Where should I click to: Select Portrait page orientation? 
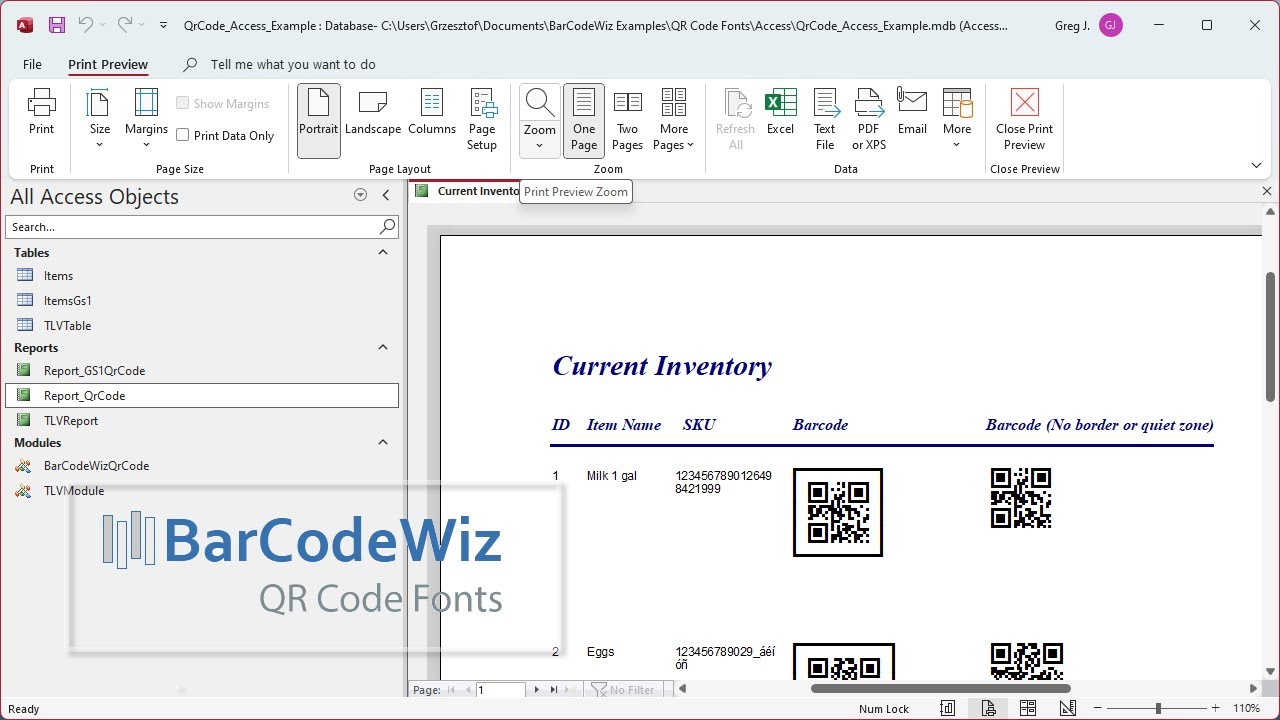click(319, 120)
